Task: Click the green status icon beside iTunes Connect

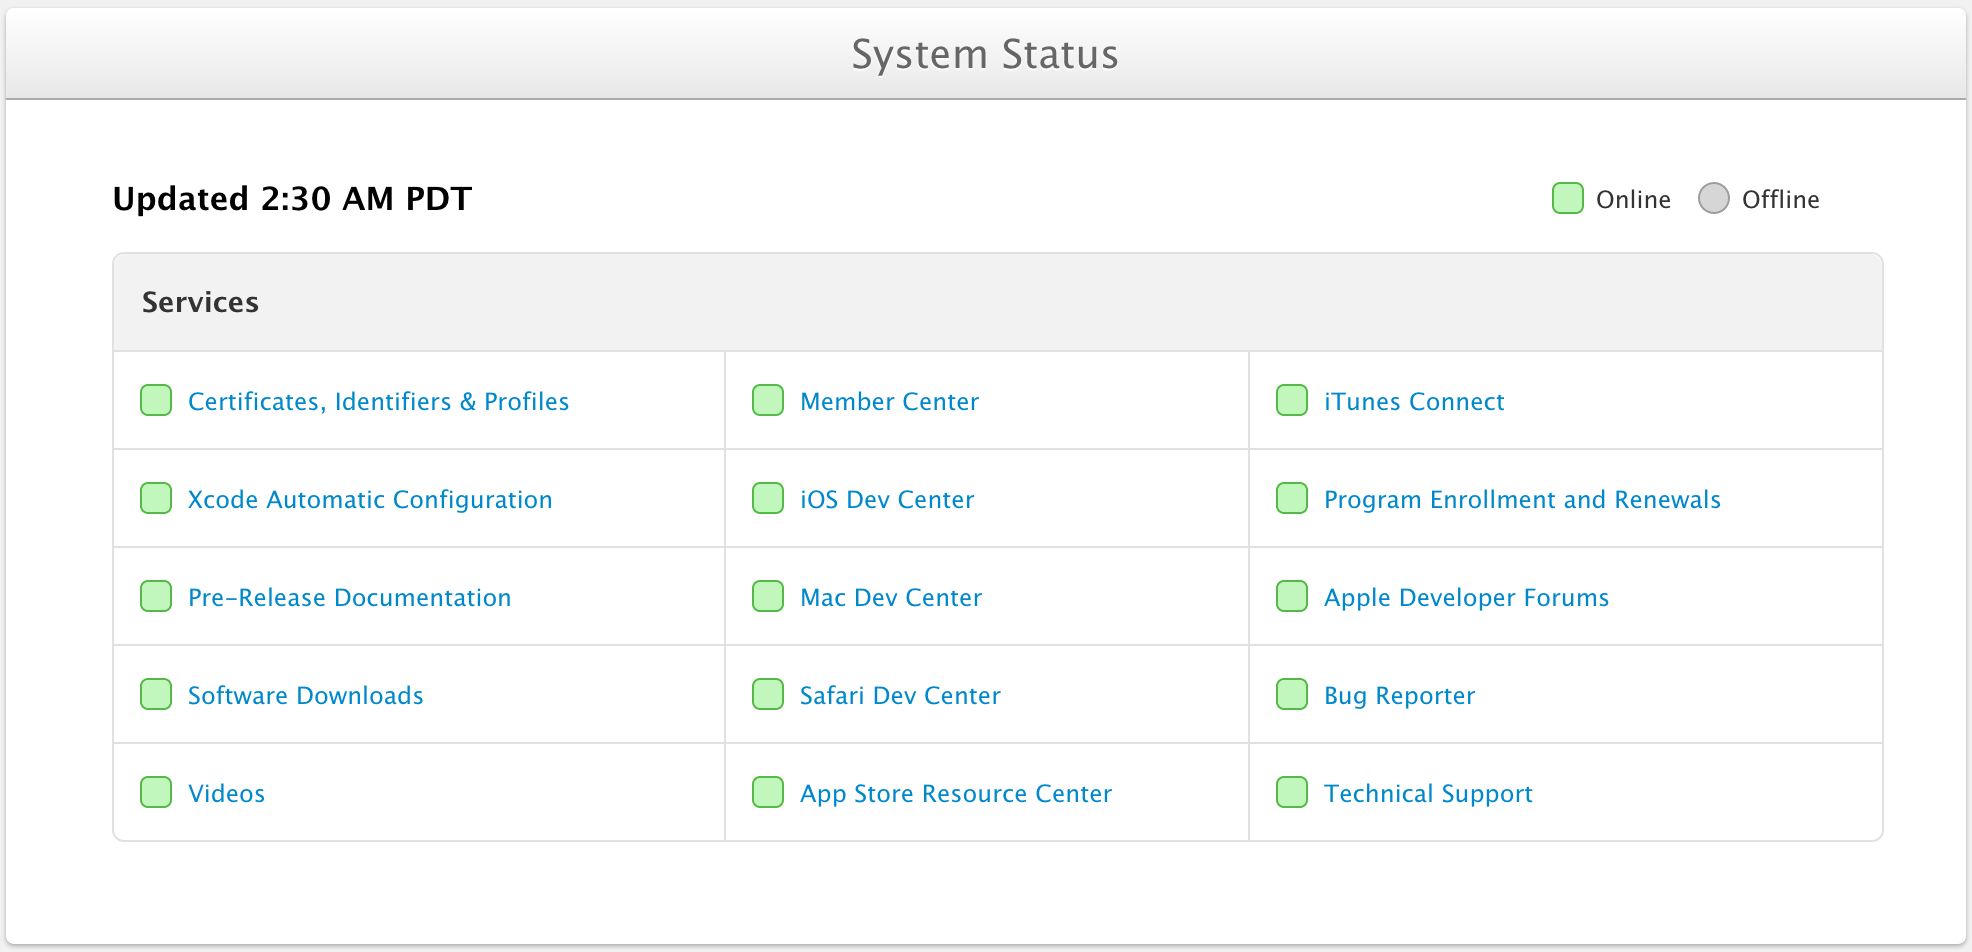Action: pos(1292,400)
